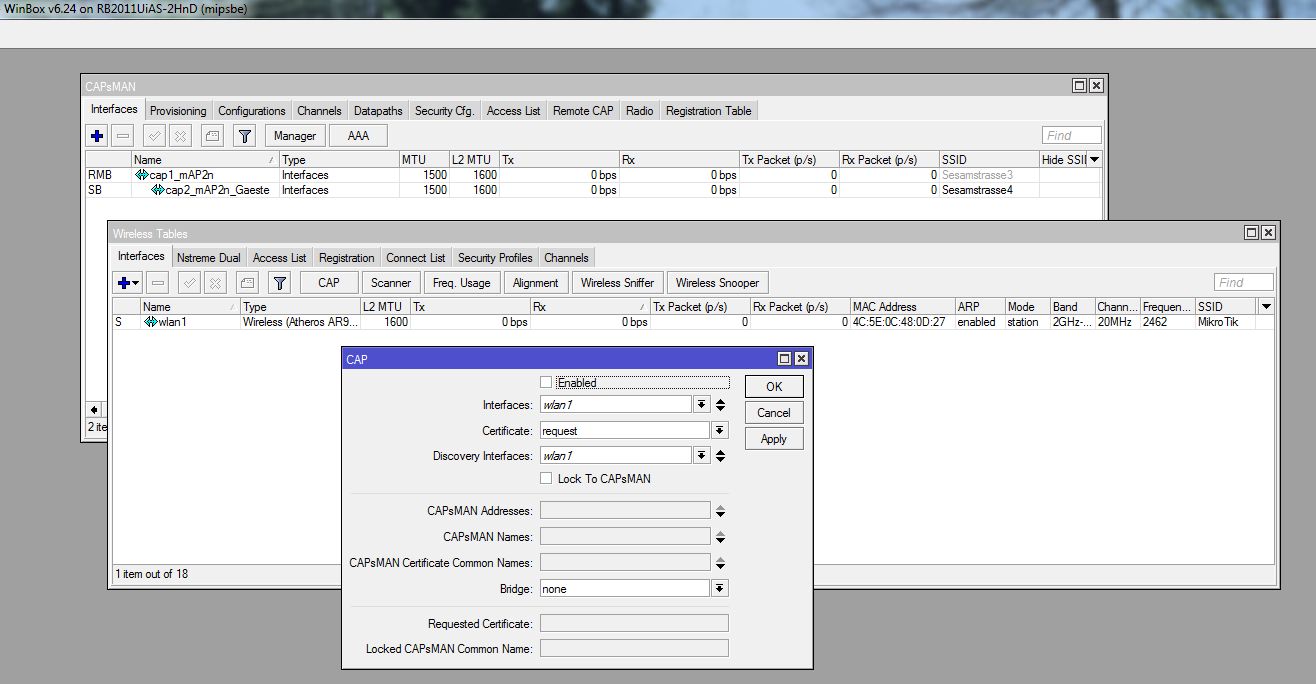Open the funnel Filter icon in Wireless Tables toolbar

click(280, 283)
